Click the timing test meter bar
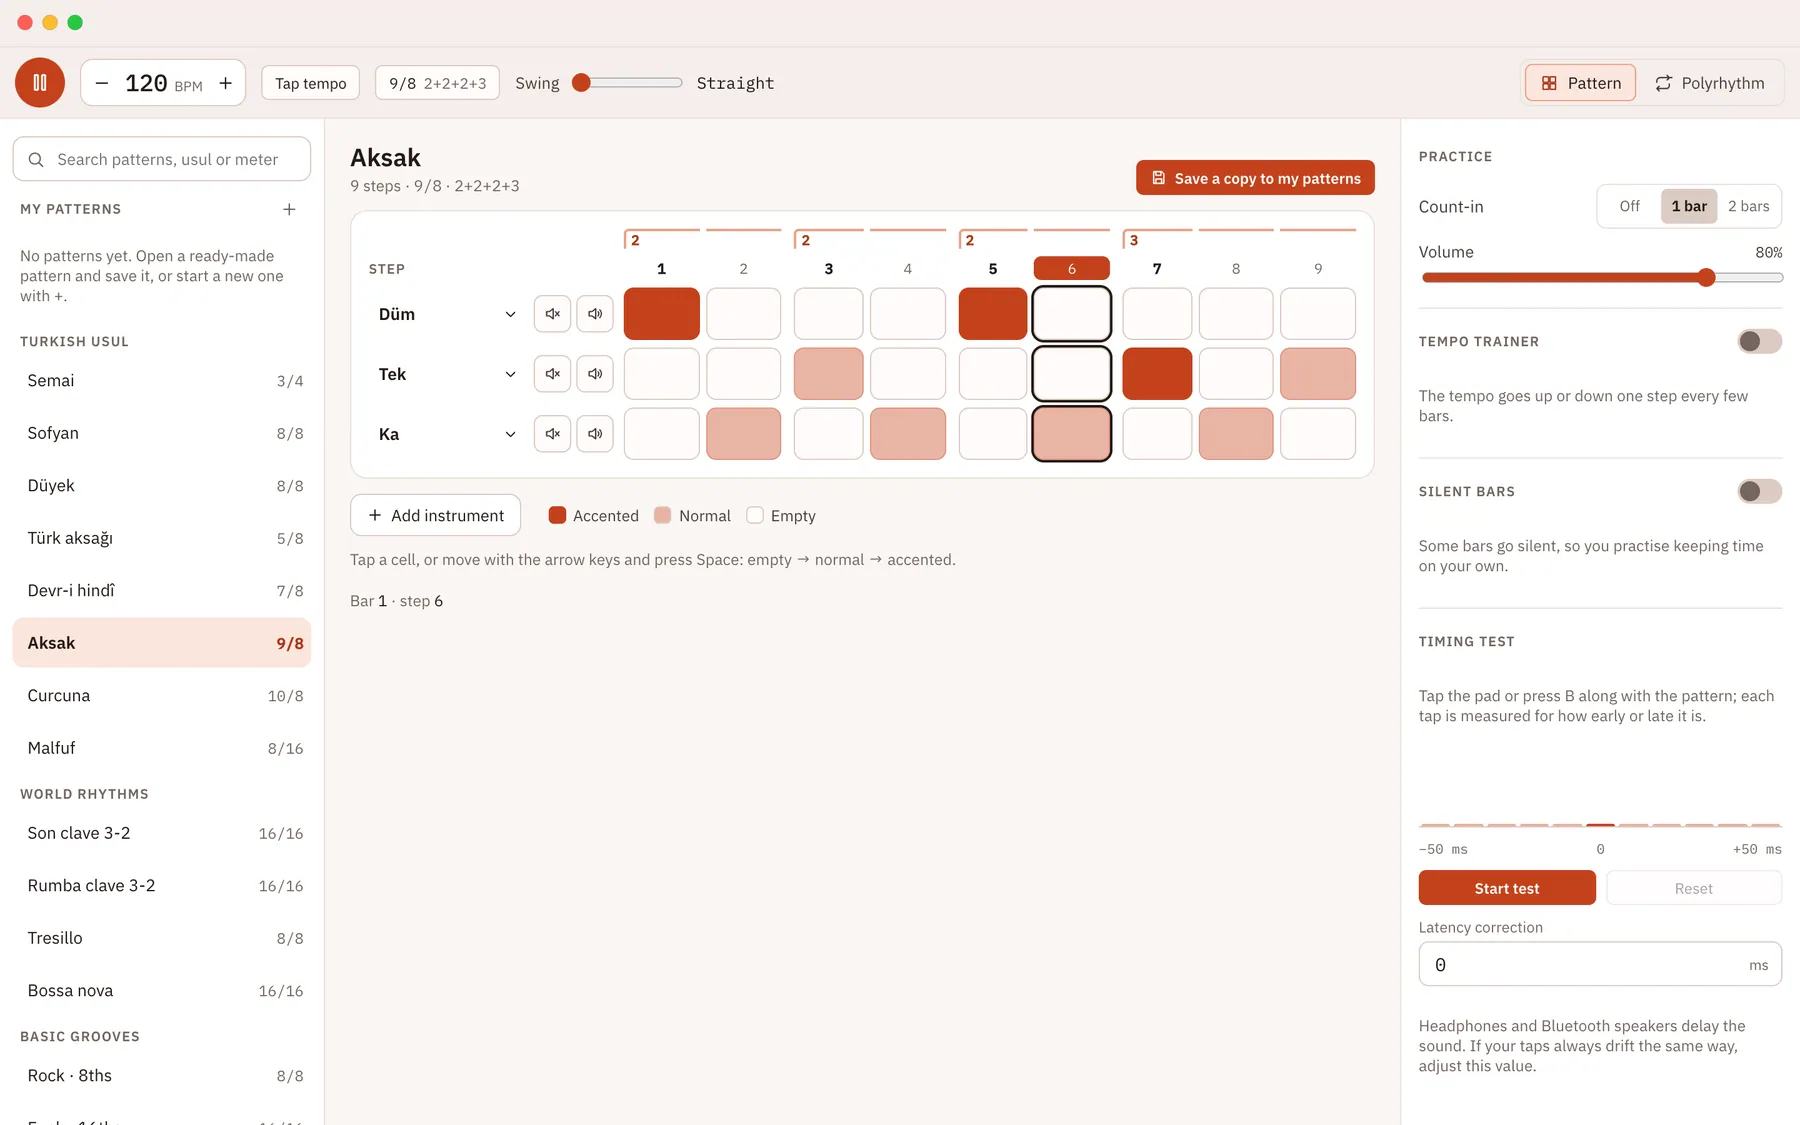Screen dimensions: 1800x1125 tap(1600, 825)
